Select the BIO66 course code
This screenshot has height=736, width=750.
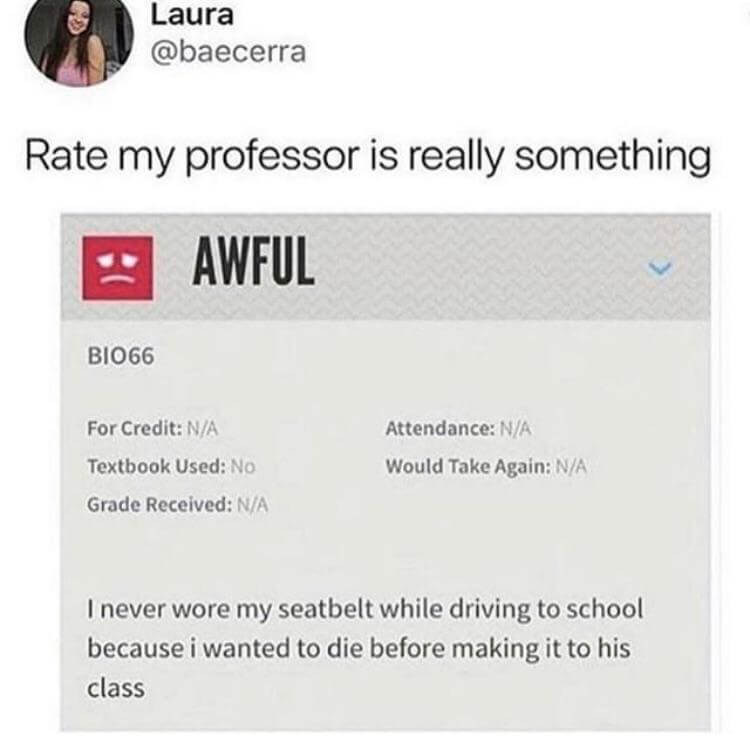[x=121, y=356]
